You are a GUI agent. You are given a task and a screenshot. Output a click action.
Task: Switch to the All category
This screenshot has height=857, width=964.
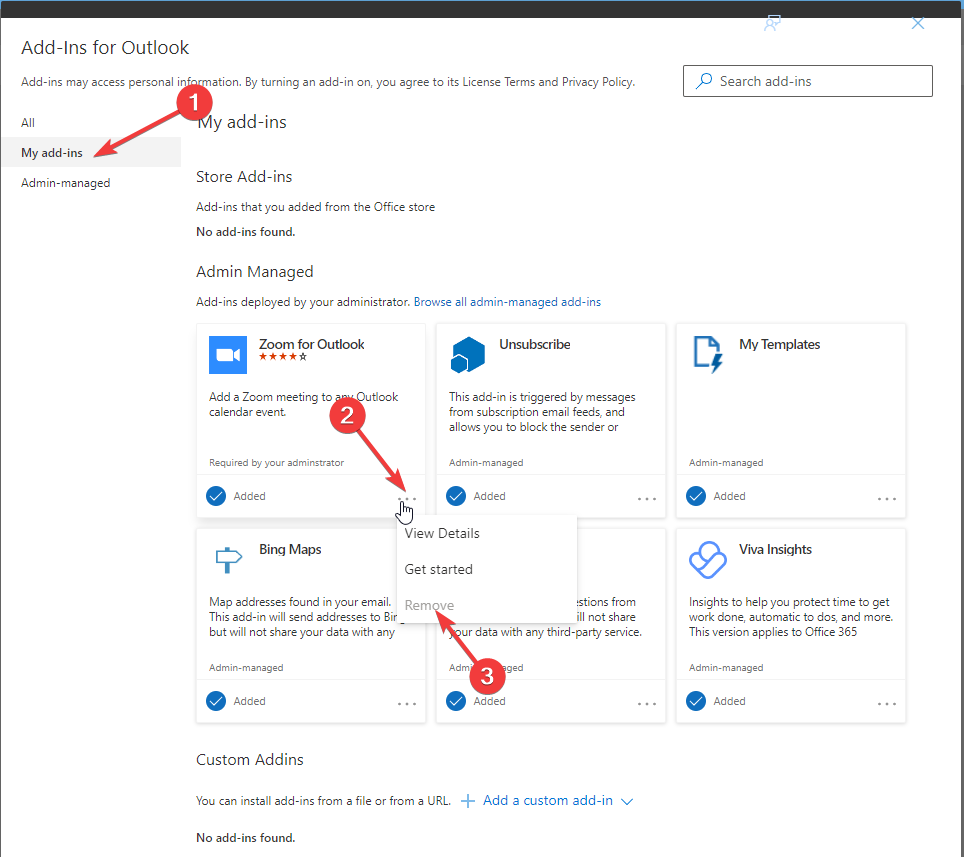(28, 122)
